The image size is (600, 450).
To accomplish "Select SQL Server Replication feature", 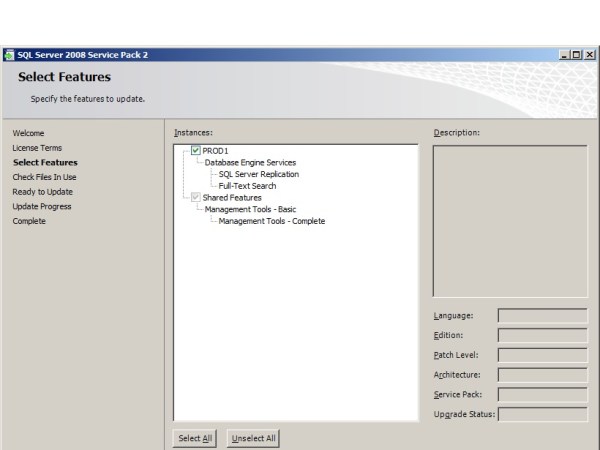I will [x=258, y=174].
